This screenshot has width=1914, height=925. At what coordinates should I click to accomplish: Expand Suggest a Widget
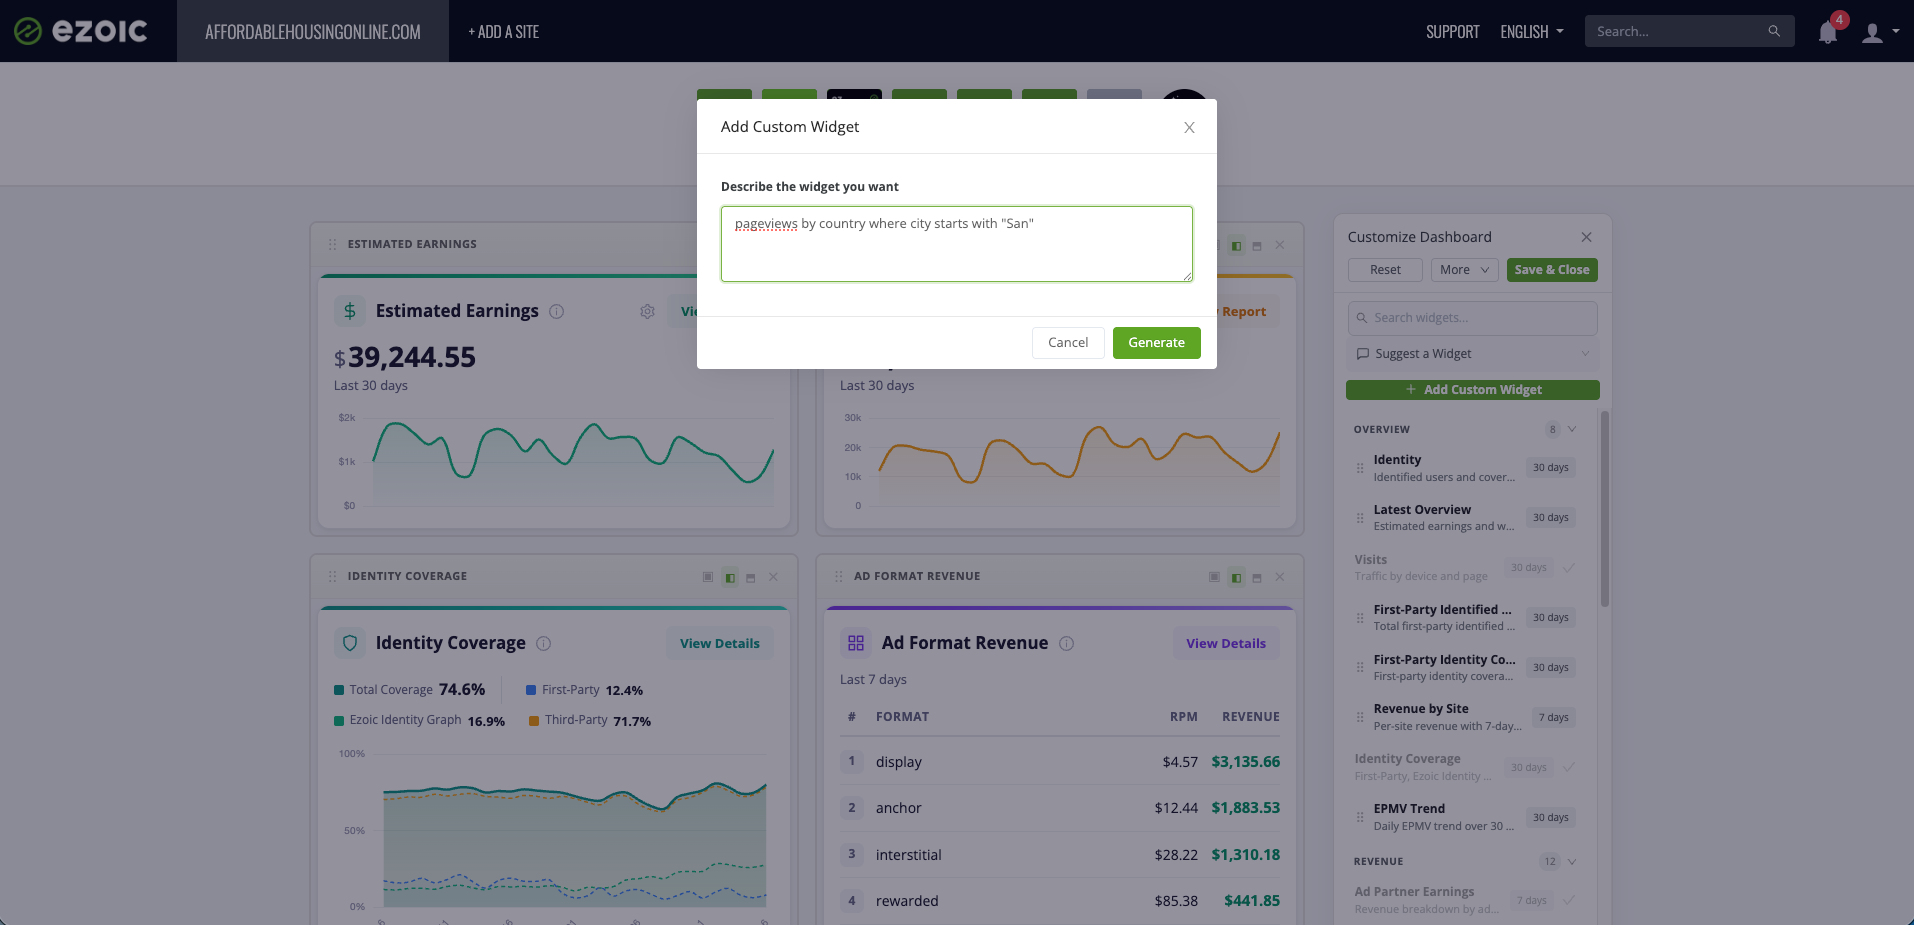tap(1472, 354)
